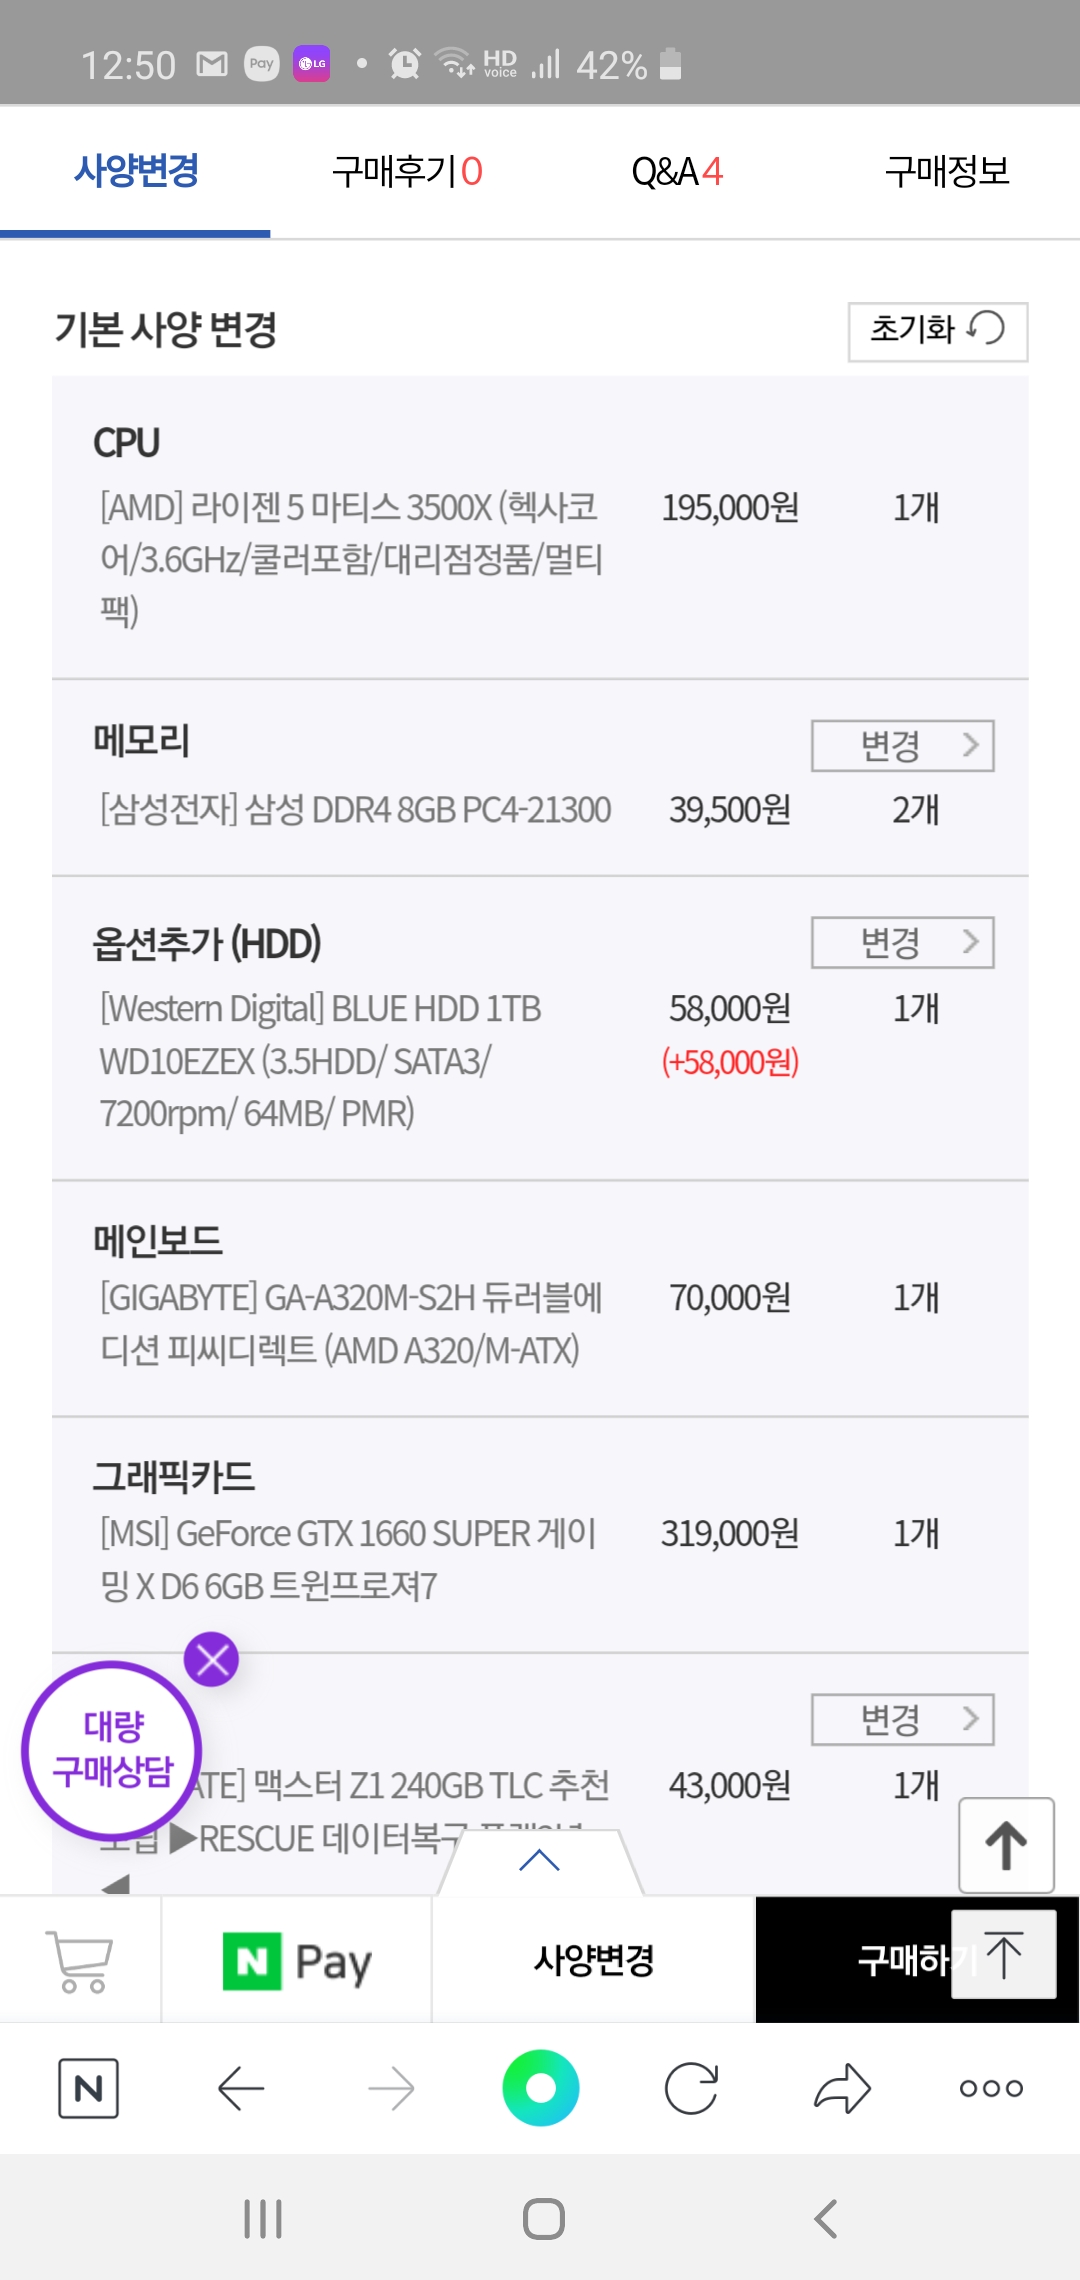Open 변경 option for 메모리
Image resolution: width=1080 pixels, height=2280 pixels.
[x=902, y=746]
